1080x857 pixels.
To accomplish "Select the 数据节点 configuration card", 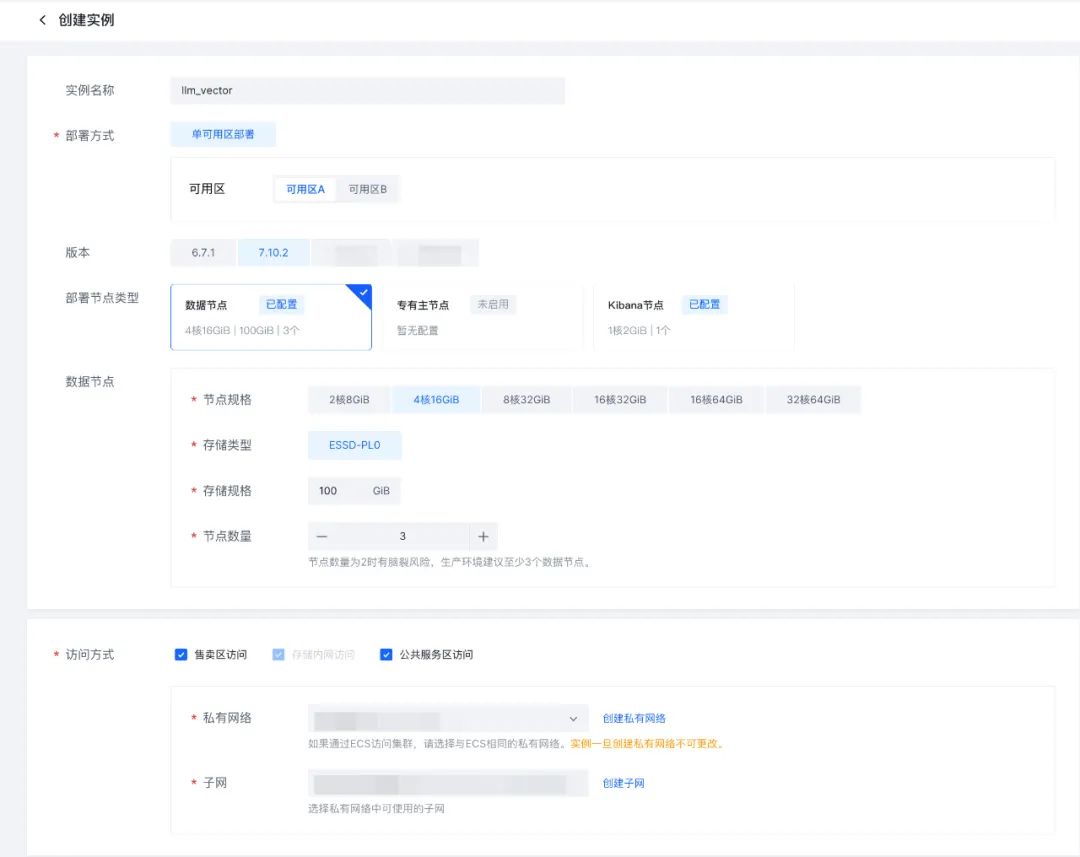I will point(270,316).
